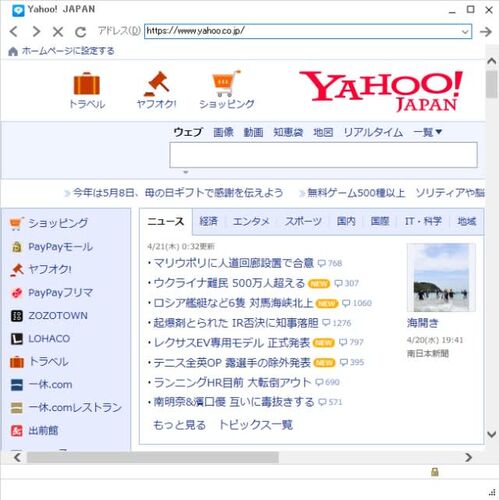This screenshot has height=500, width=499.
Task: Open the もっと見る link below news list
Action: pyautogui.click(x=179, y=425)
